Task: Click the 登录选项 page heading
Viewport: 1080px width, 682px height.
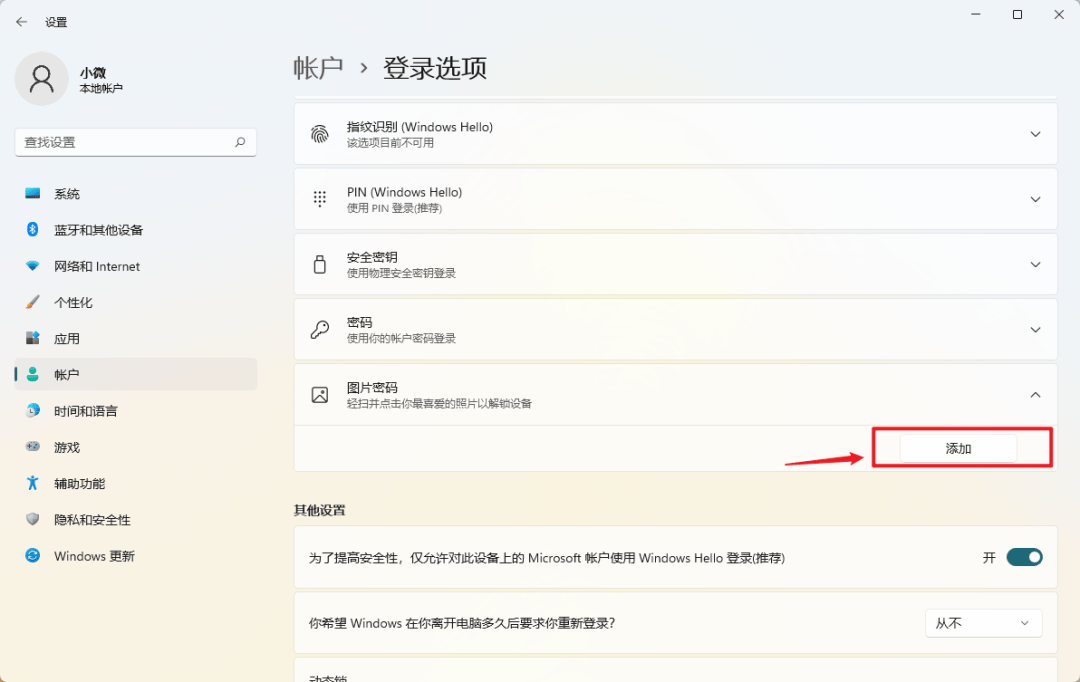Action: tap(435, 68)
